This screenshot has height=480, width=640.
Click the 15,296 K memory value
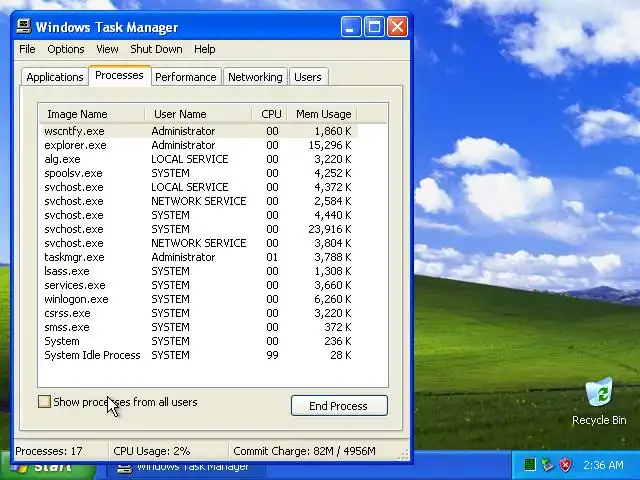pos(330,145)
